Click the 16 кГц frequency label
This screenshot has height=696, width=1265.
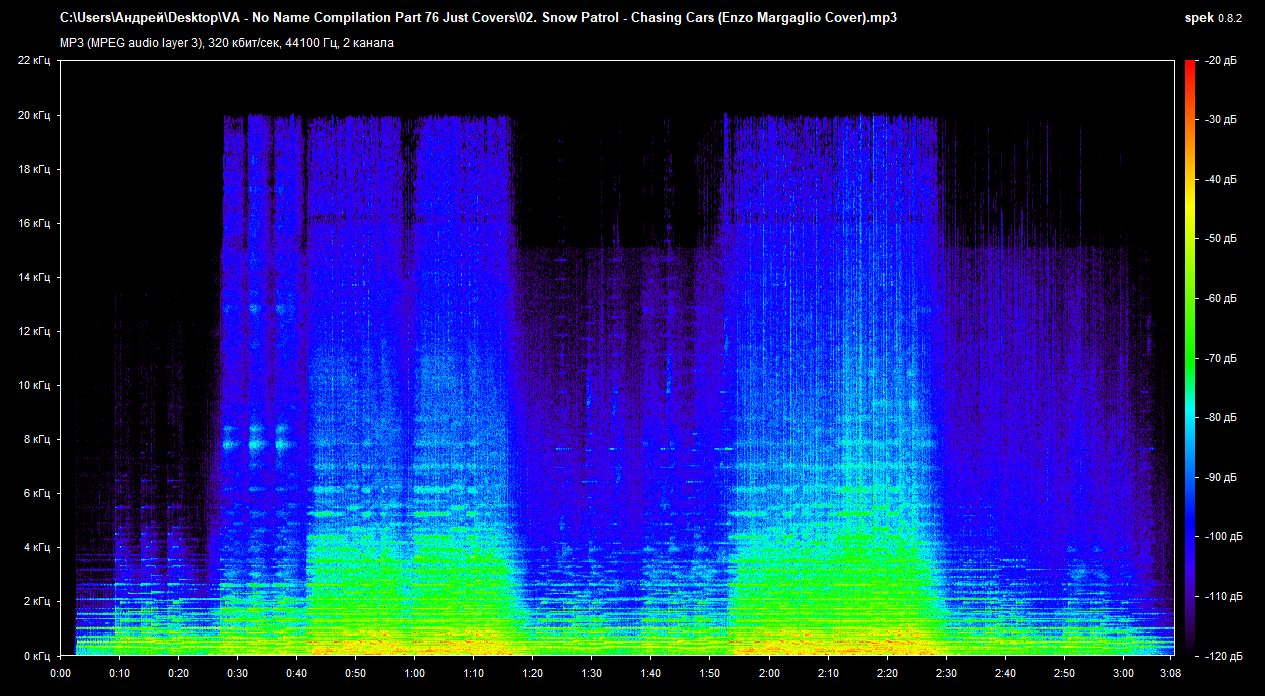33,223
